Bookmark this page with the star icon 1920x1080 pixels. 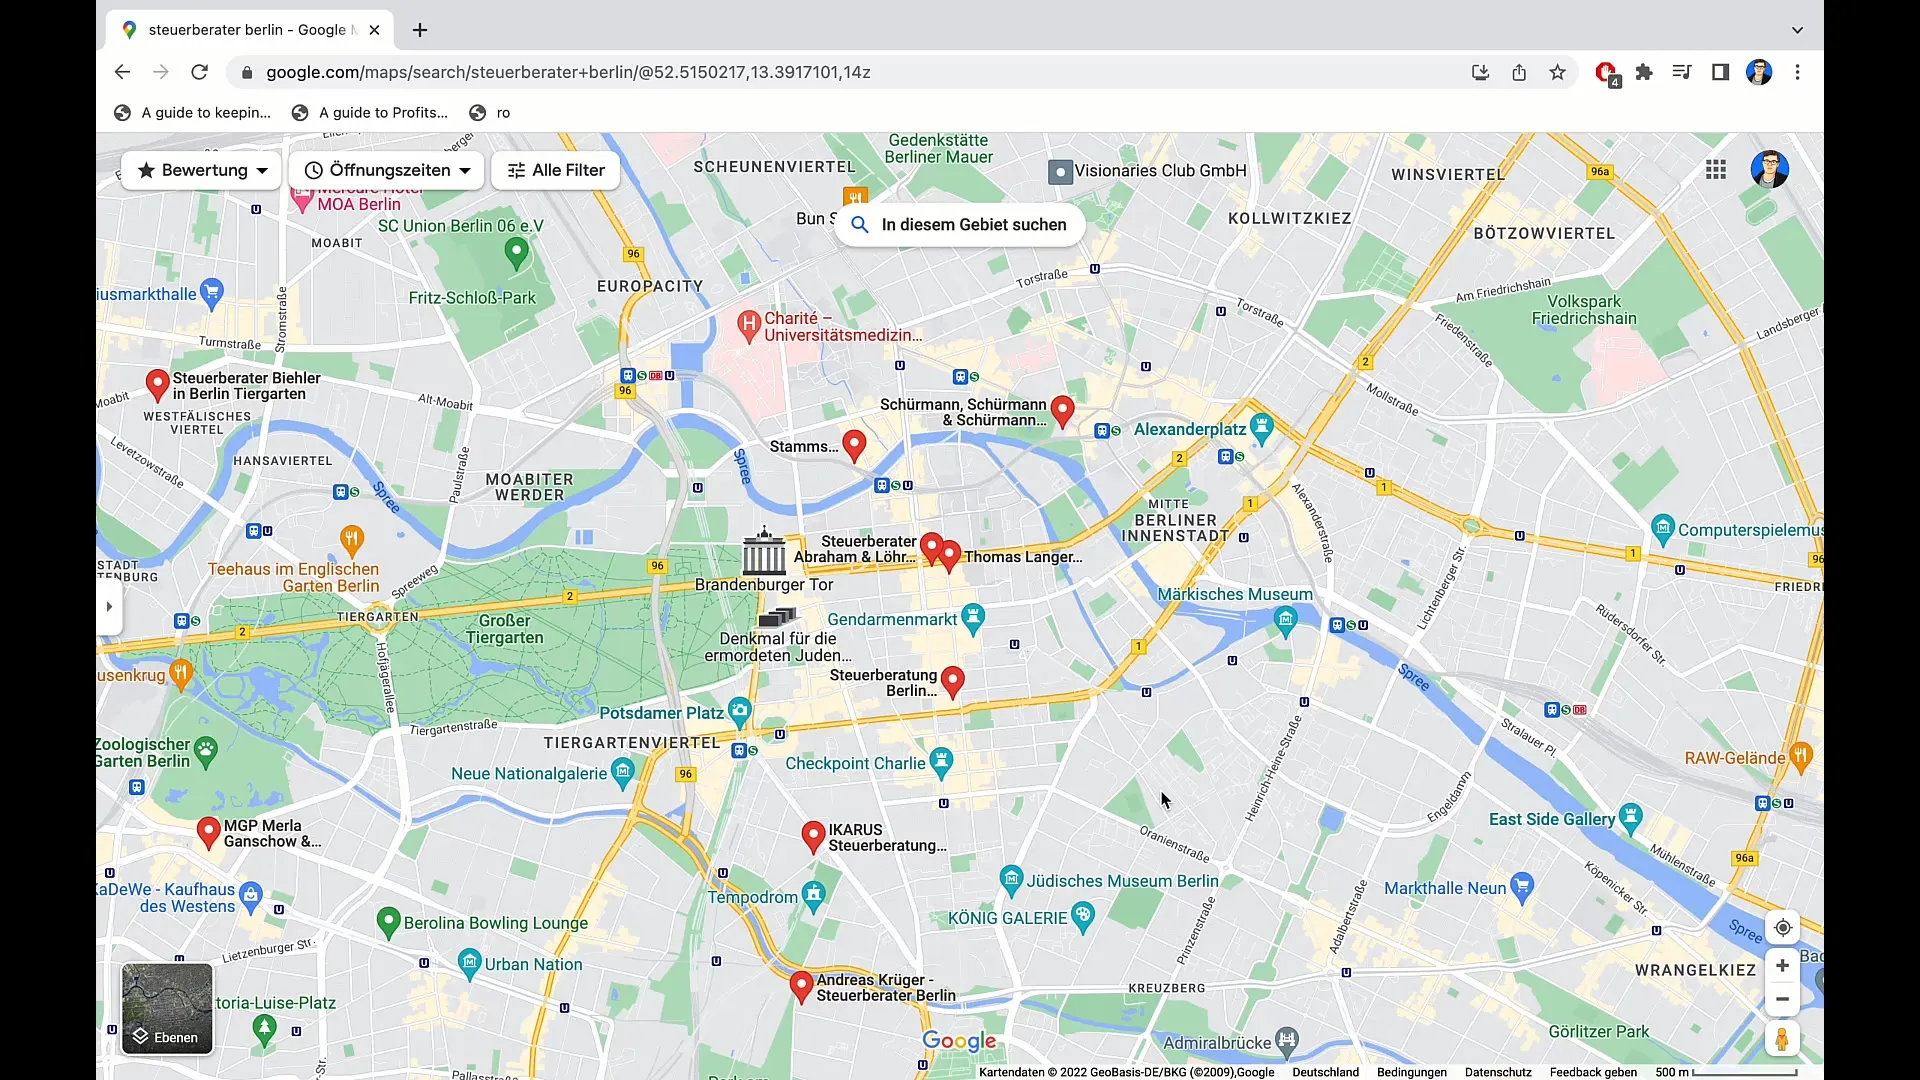coord(1557,72)
